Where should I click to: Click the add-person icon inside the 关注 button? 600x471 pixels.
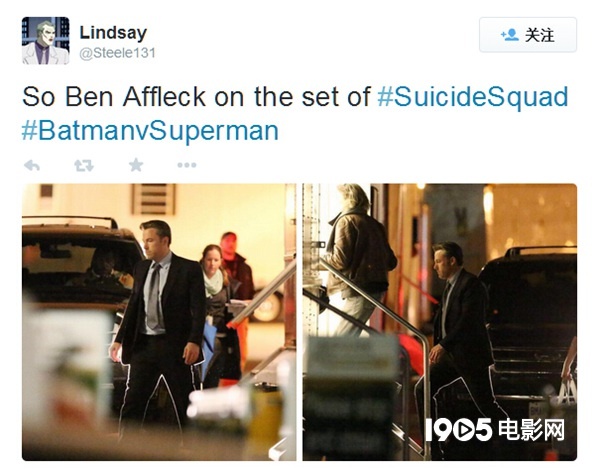point(510,35)
